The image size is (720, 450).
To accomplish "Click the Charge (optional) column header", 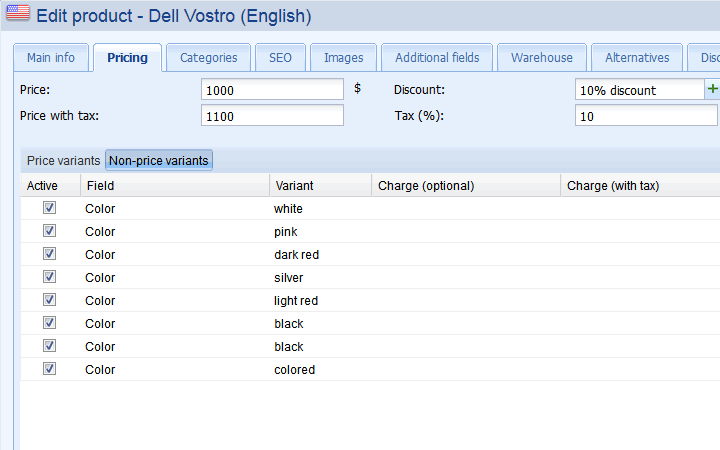I will click(x=466, y=186).
